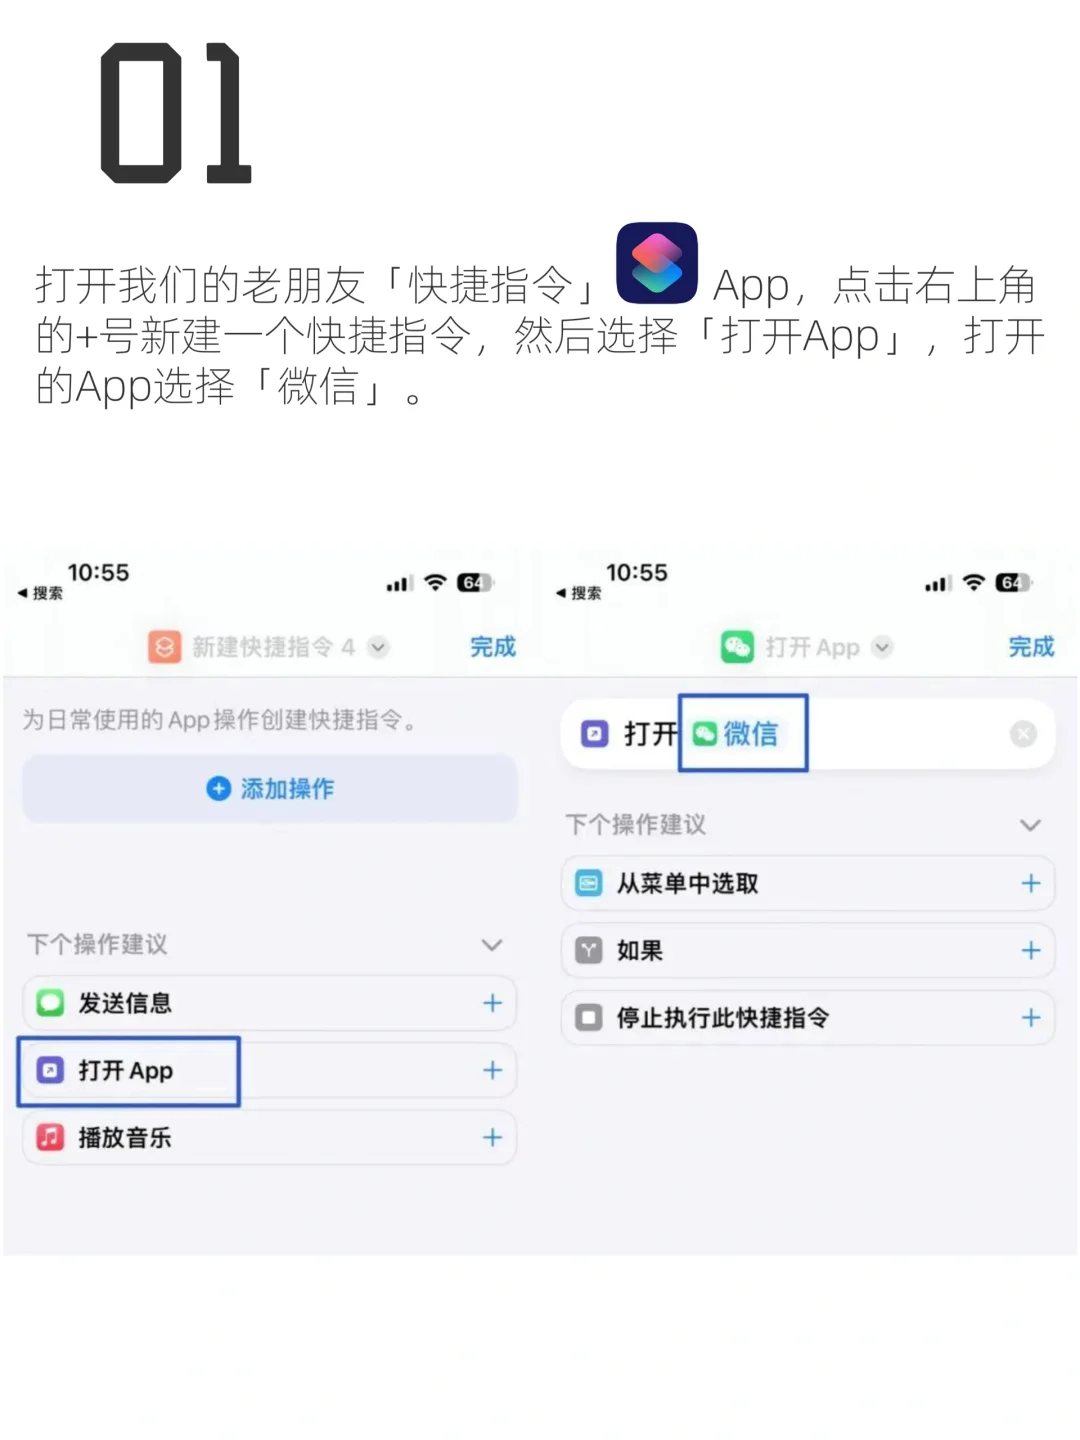Clear the 打开 微信 action with X
The height and width of the screenshot is (1440, 1080).
click(1023, 734)
